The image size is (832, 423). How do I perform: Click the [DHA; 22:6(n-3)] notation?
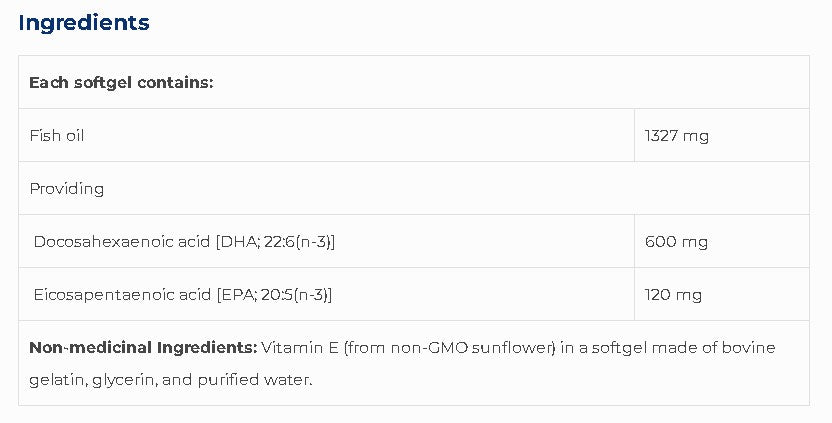click(275, 241)
